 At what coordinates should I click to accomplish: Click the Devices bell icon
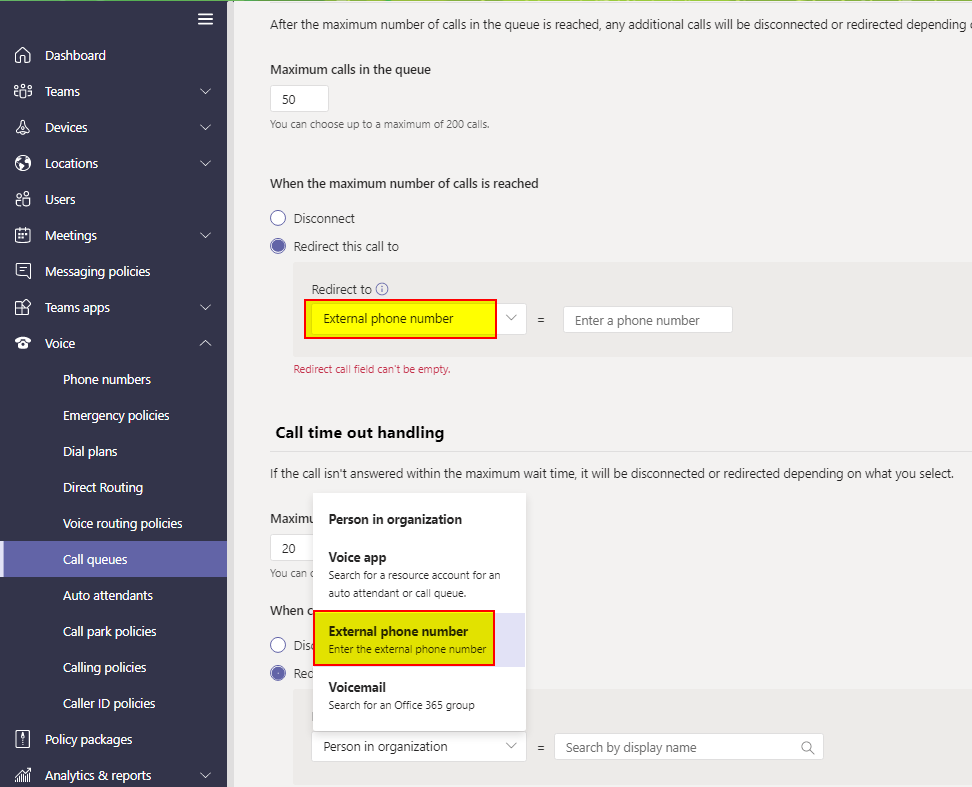[23, 127]
